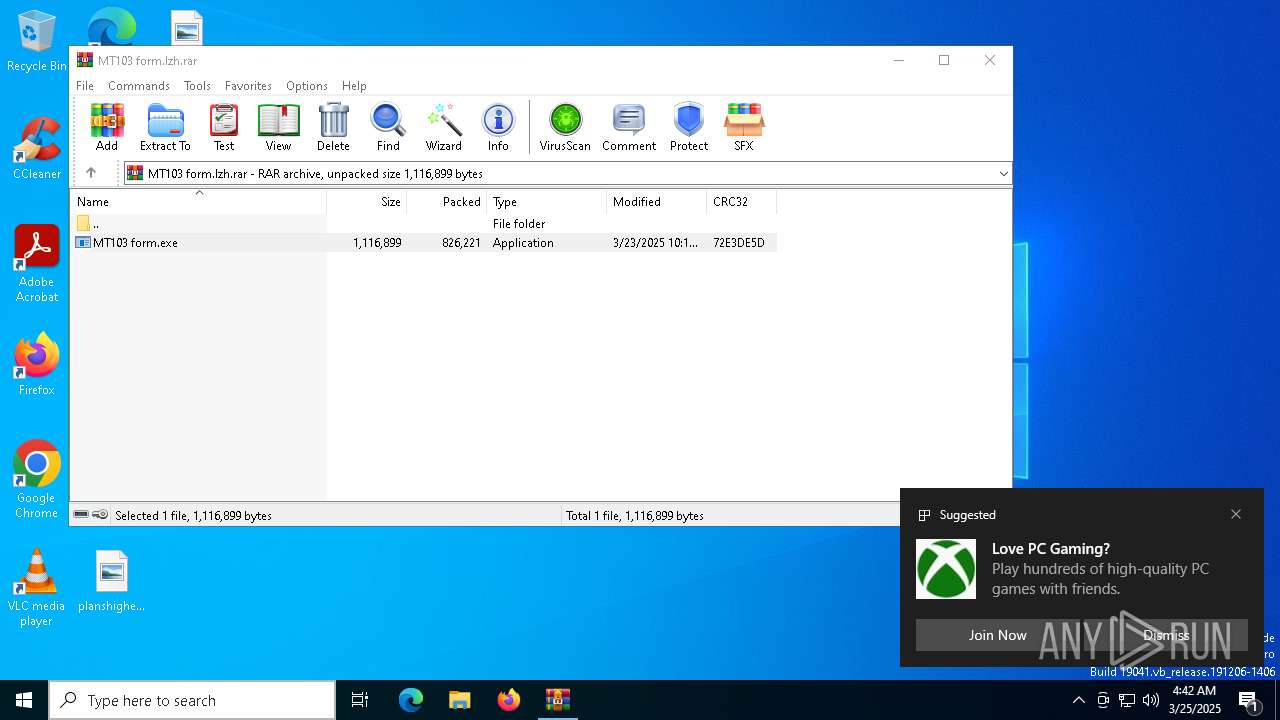The image size is (1280, 720).
Task: Select the MT103 form.exe file row
Action: click(x=424, y=243)
